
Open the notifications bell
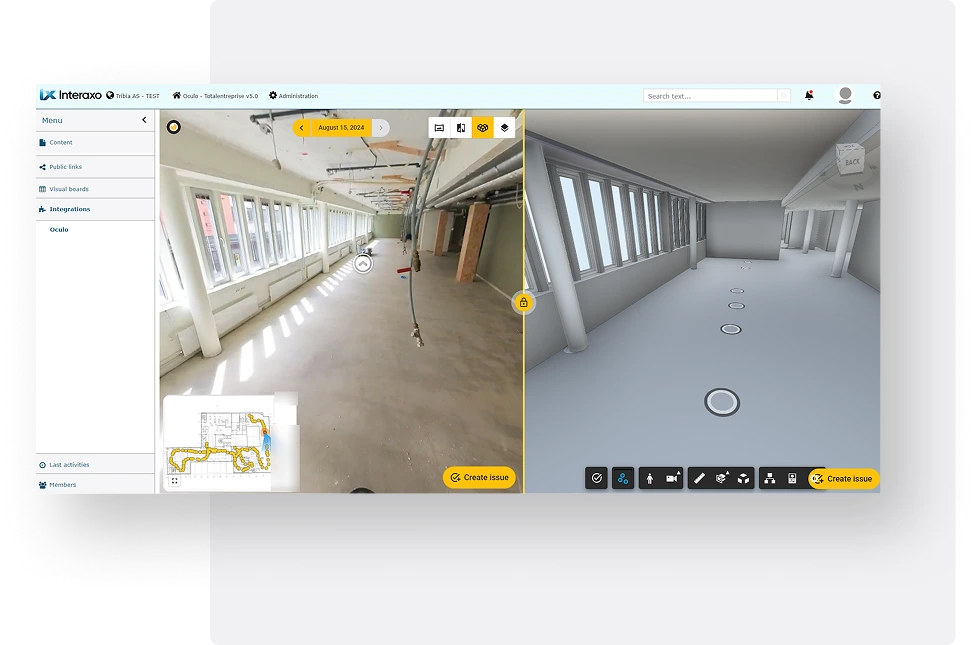pos(809,96)
